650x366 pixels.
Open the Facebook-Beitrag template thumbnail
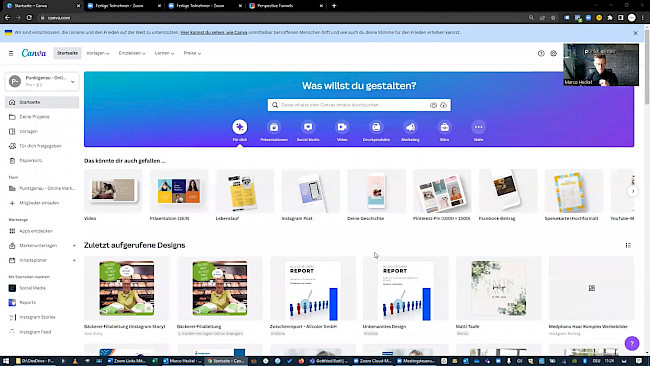click(x=508, y=191)
